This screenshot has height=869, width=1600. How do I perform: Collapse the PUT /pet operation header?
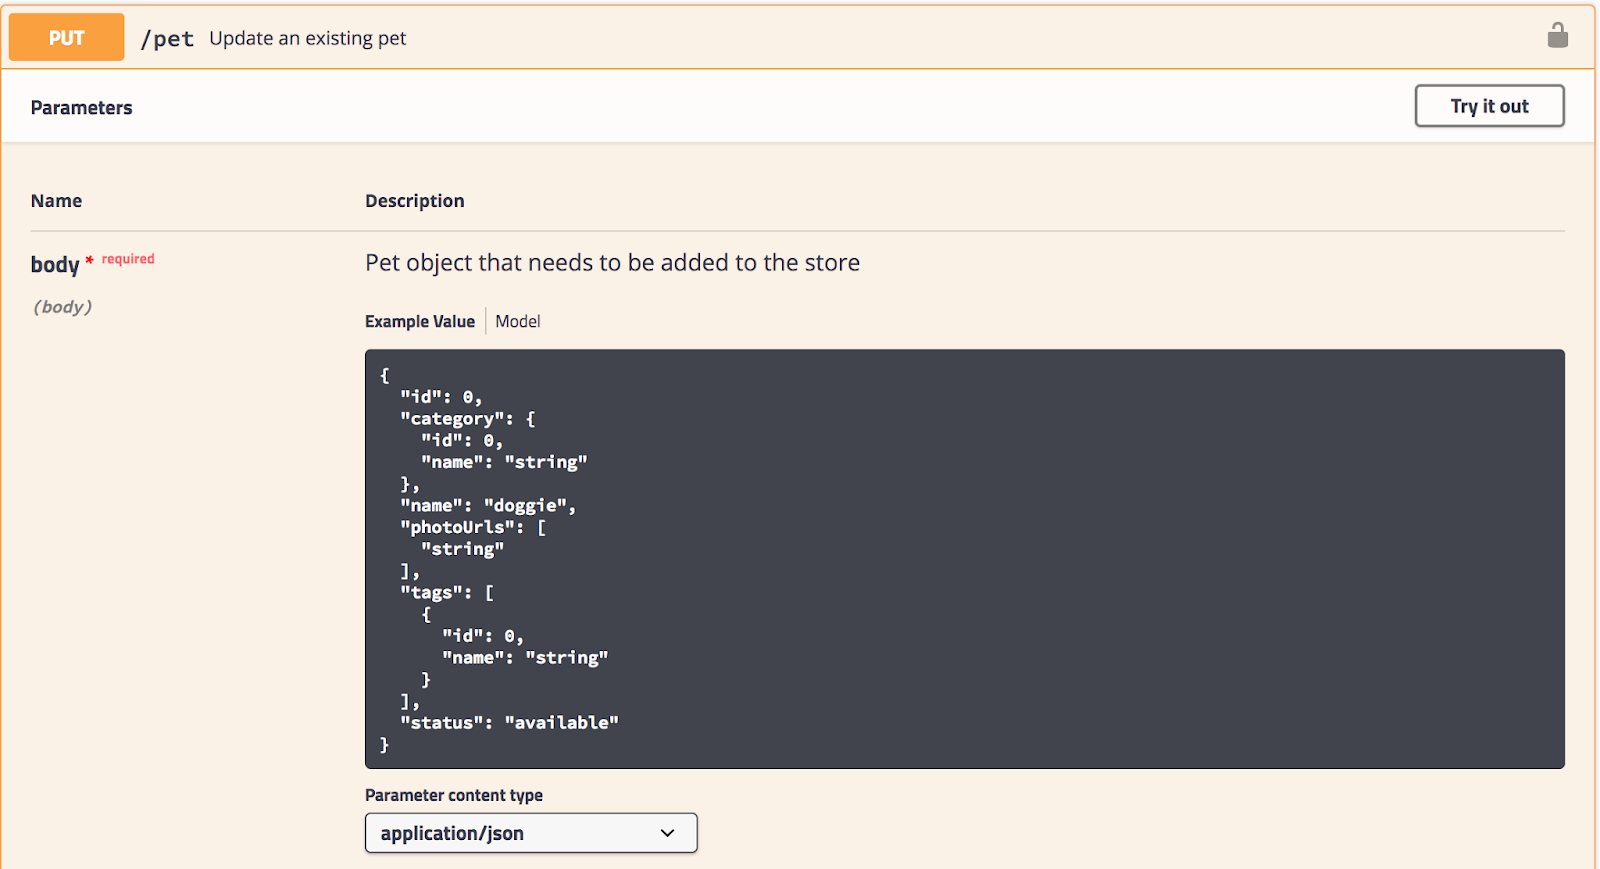(x=797, y=37)
